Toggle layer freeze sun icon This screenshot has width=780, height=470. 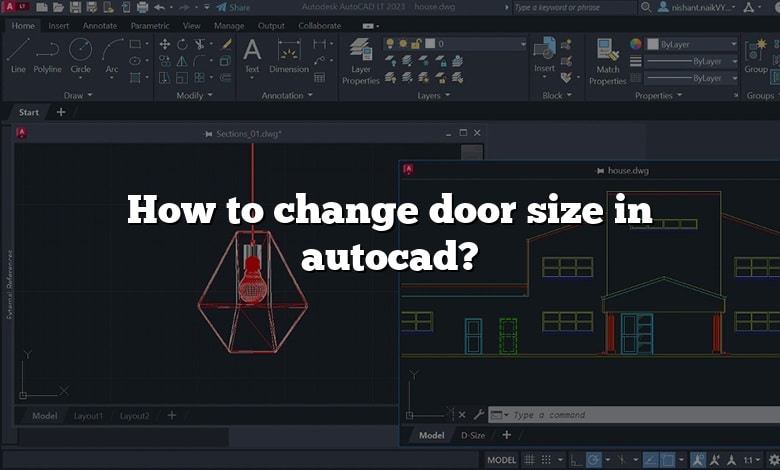(x=403, y=44)
